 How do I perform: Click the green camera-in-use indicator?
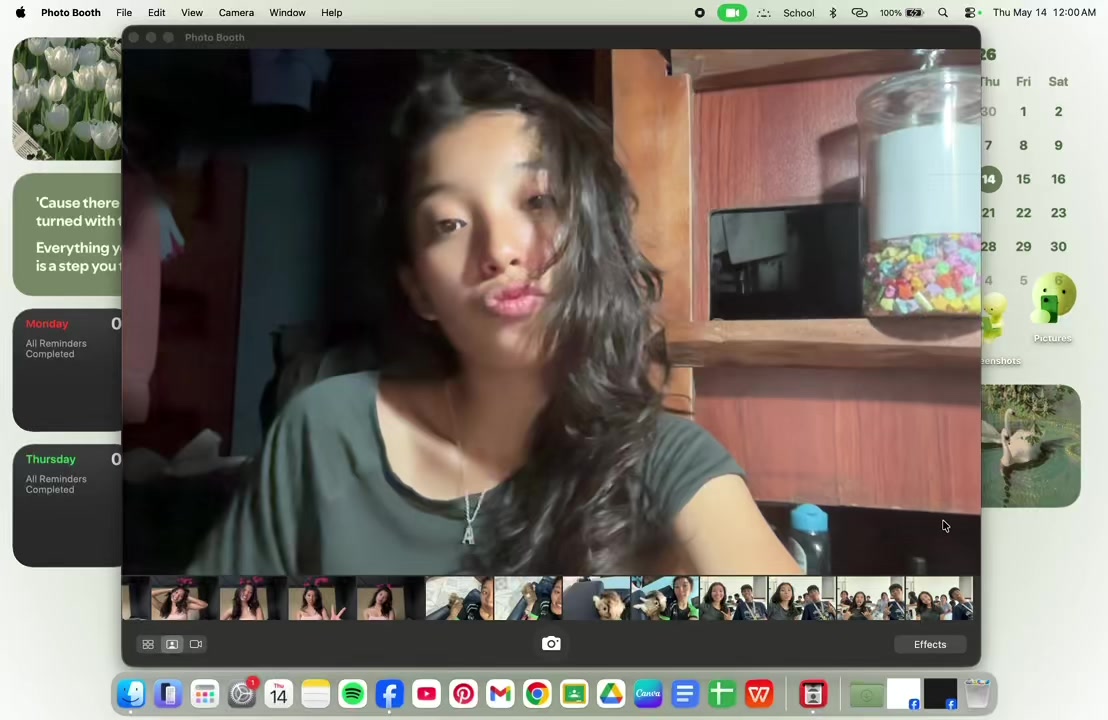point(732,13)
